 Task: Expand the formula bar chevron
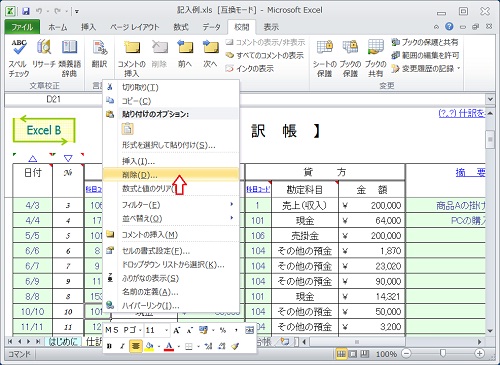[490, 99]
